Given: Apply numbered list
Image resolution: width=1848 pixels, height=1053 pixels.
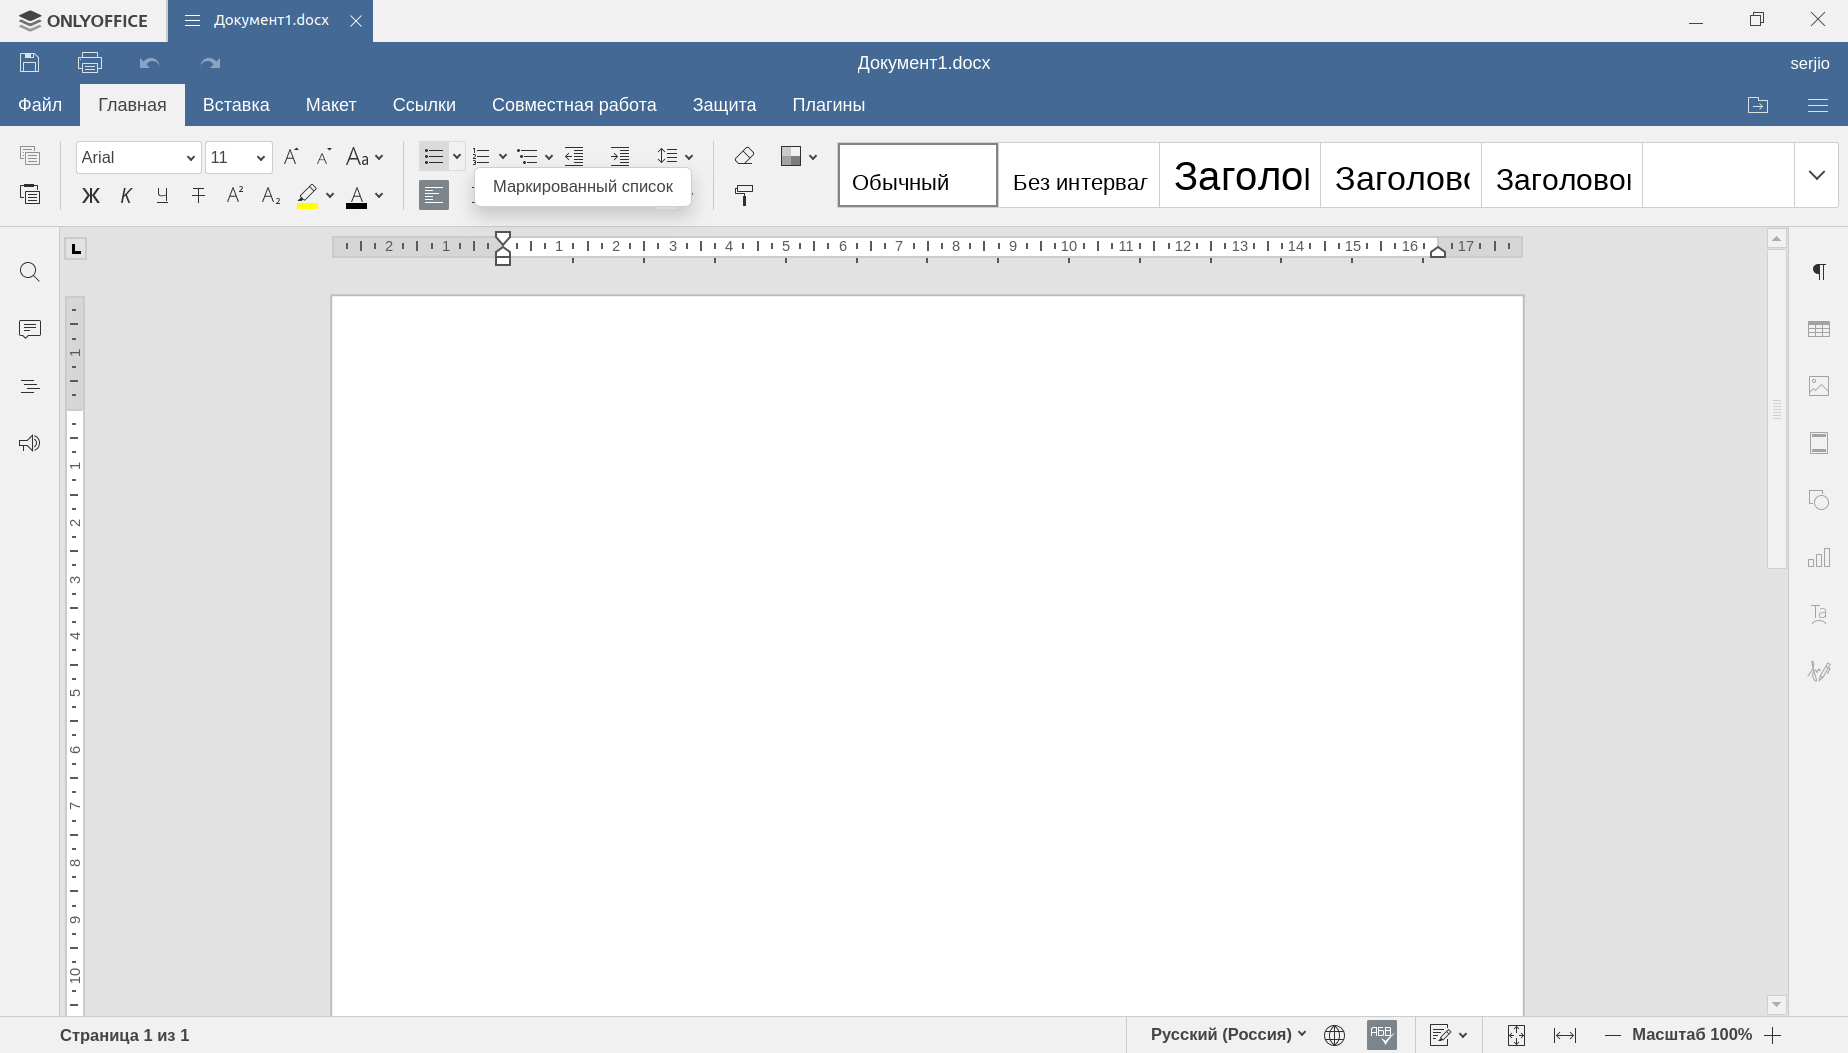Looking at the screenshot, I should [481, 157].
